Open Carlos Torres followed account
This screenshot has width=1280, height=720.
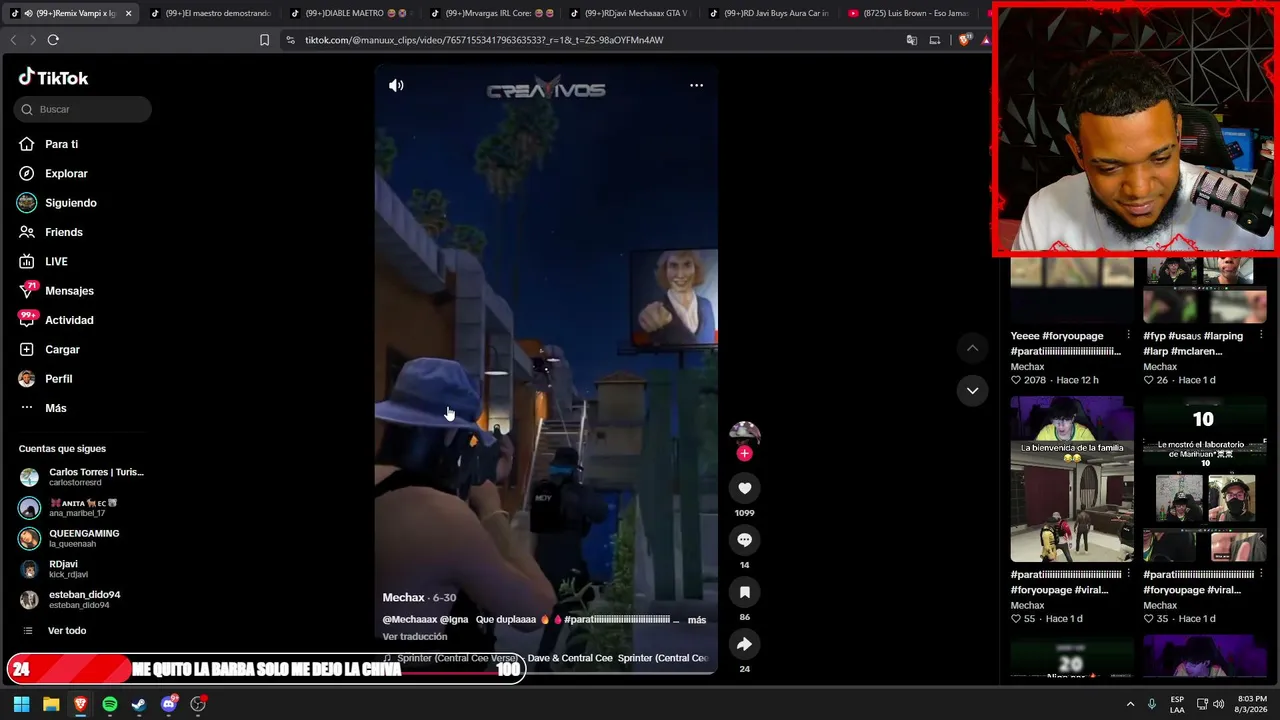(x=82, y=477)
